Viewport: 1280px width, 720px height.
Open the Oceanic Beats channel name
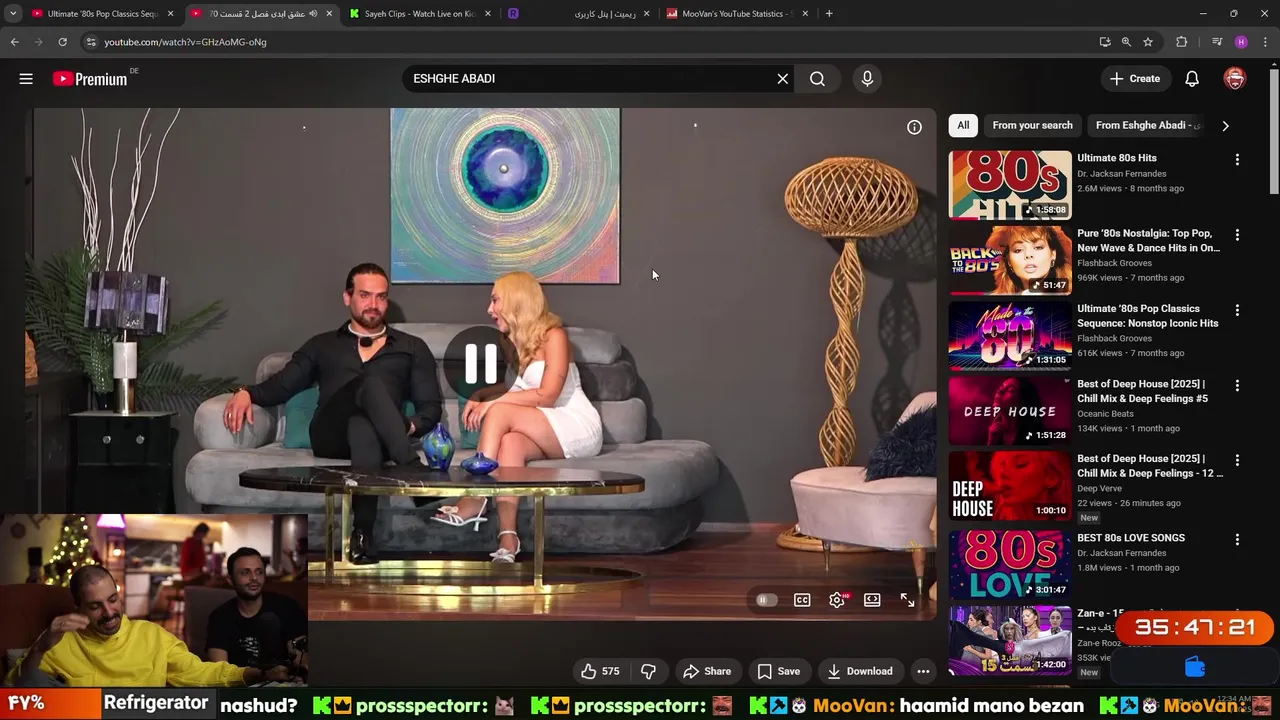[1105, 414]
